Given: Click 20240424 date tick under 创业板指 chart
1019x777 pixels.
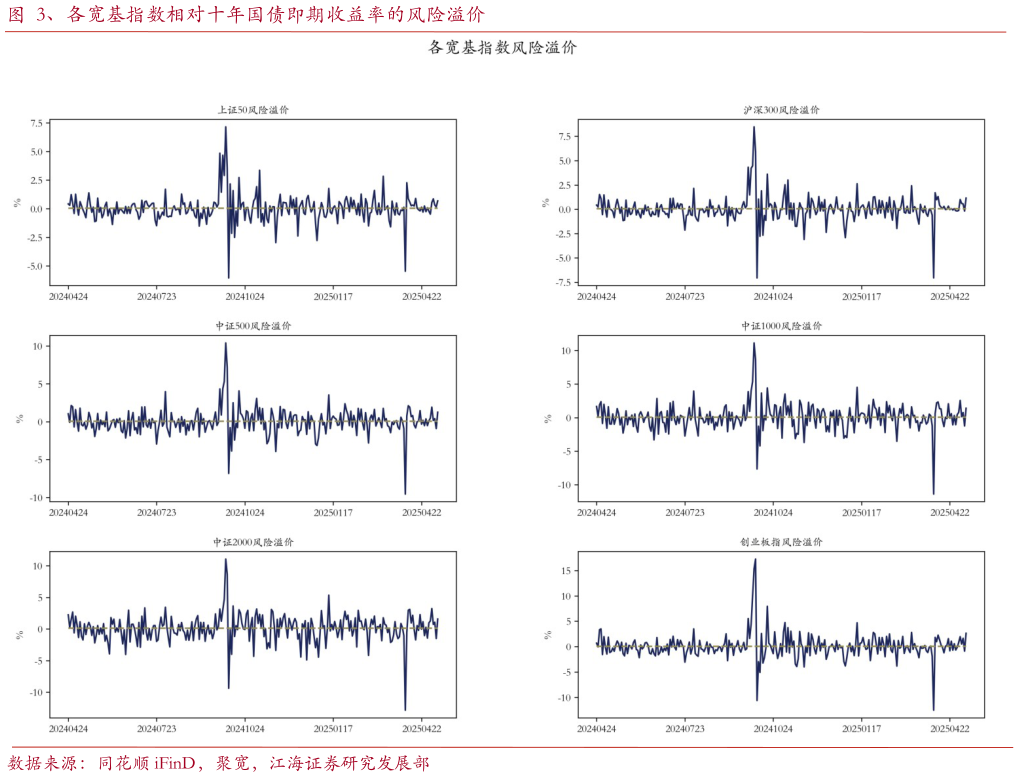Looking at the screenshot, I should click(597, 728).
